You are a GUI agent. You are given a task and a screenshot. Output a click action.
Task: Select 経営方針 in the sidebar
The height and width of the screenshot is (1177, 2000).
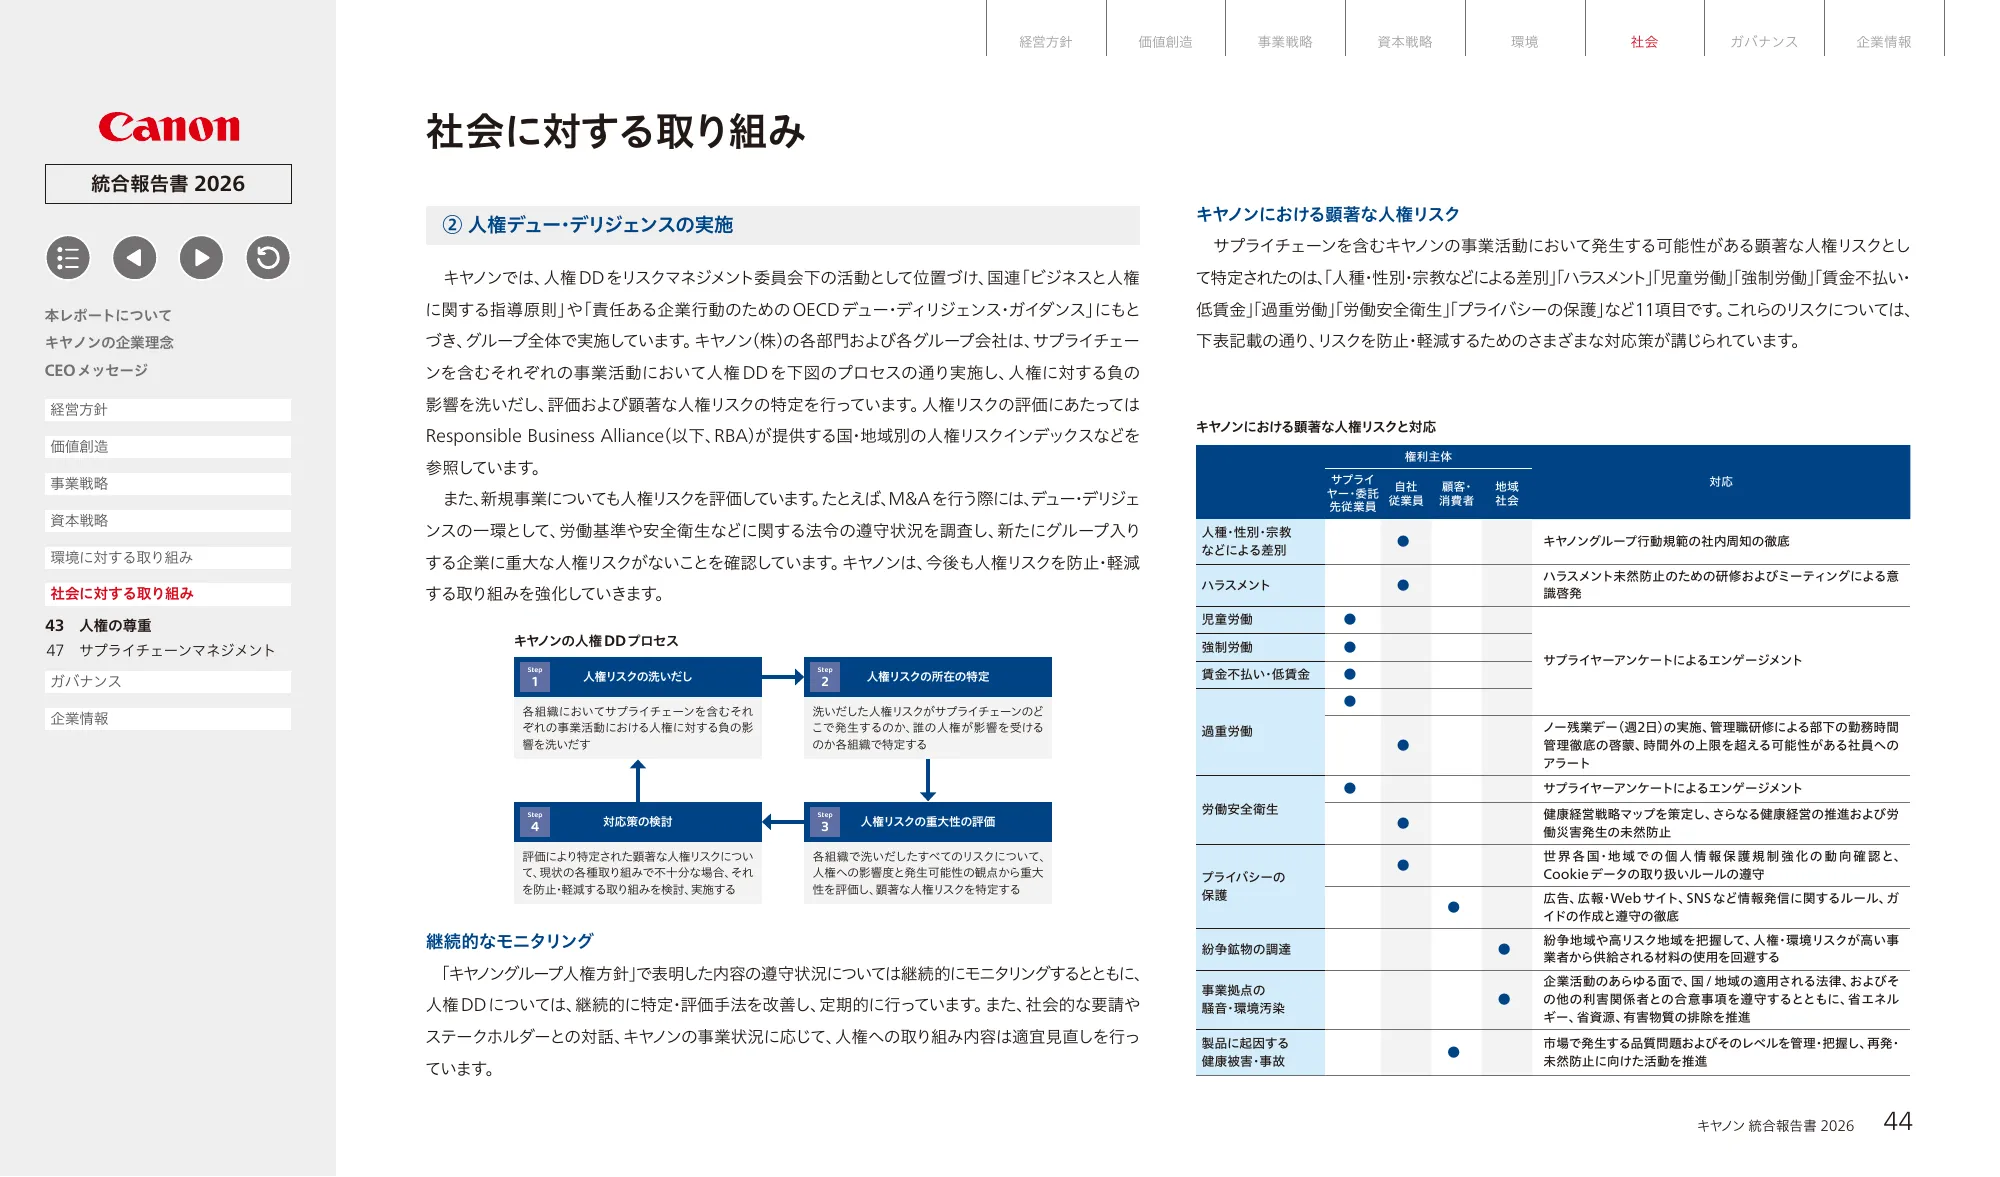[x=168, y=410]
